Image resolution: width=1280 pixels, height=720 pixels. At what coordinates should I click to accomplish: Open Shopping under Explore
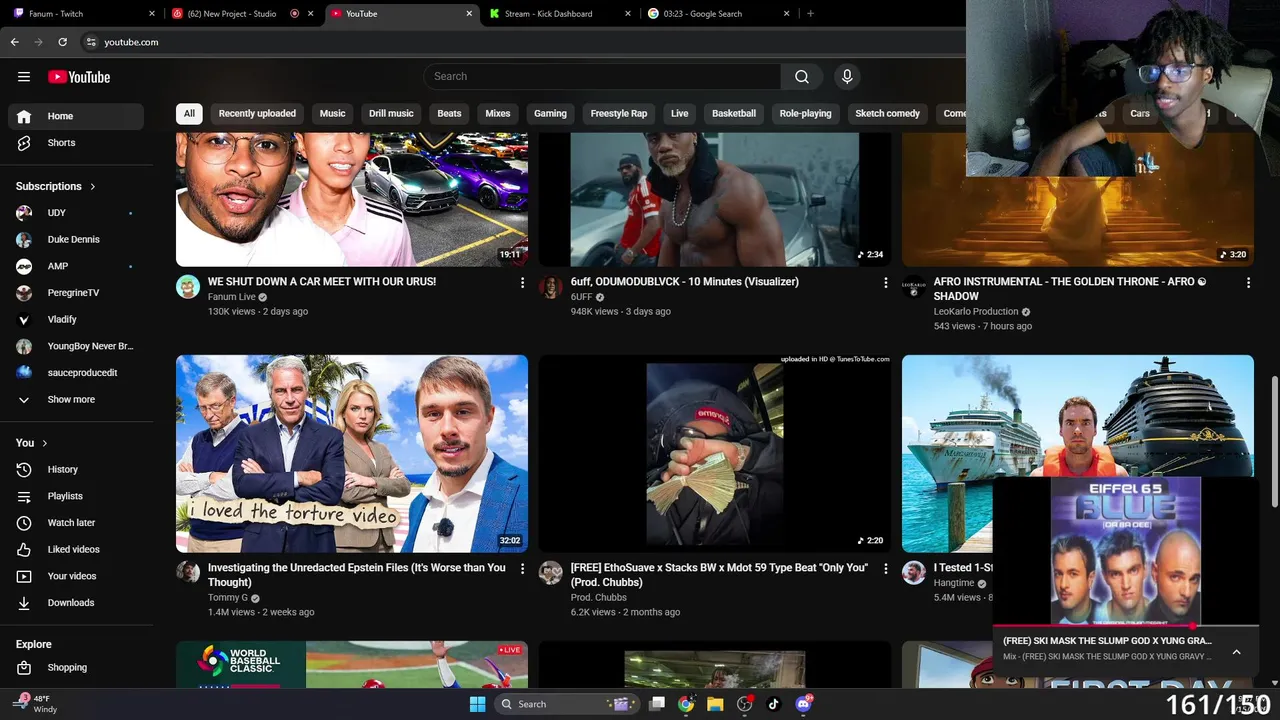76,668
